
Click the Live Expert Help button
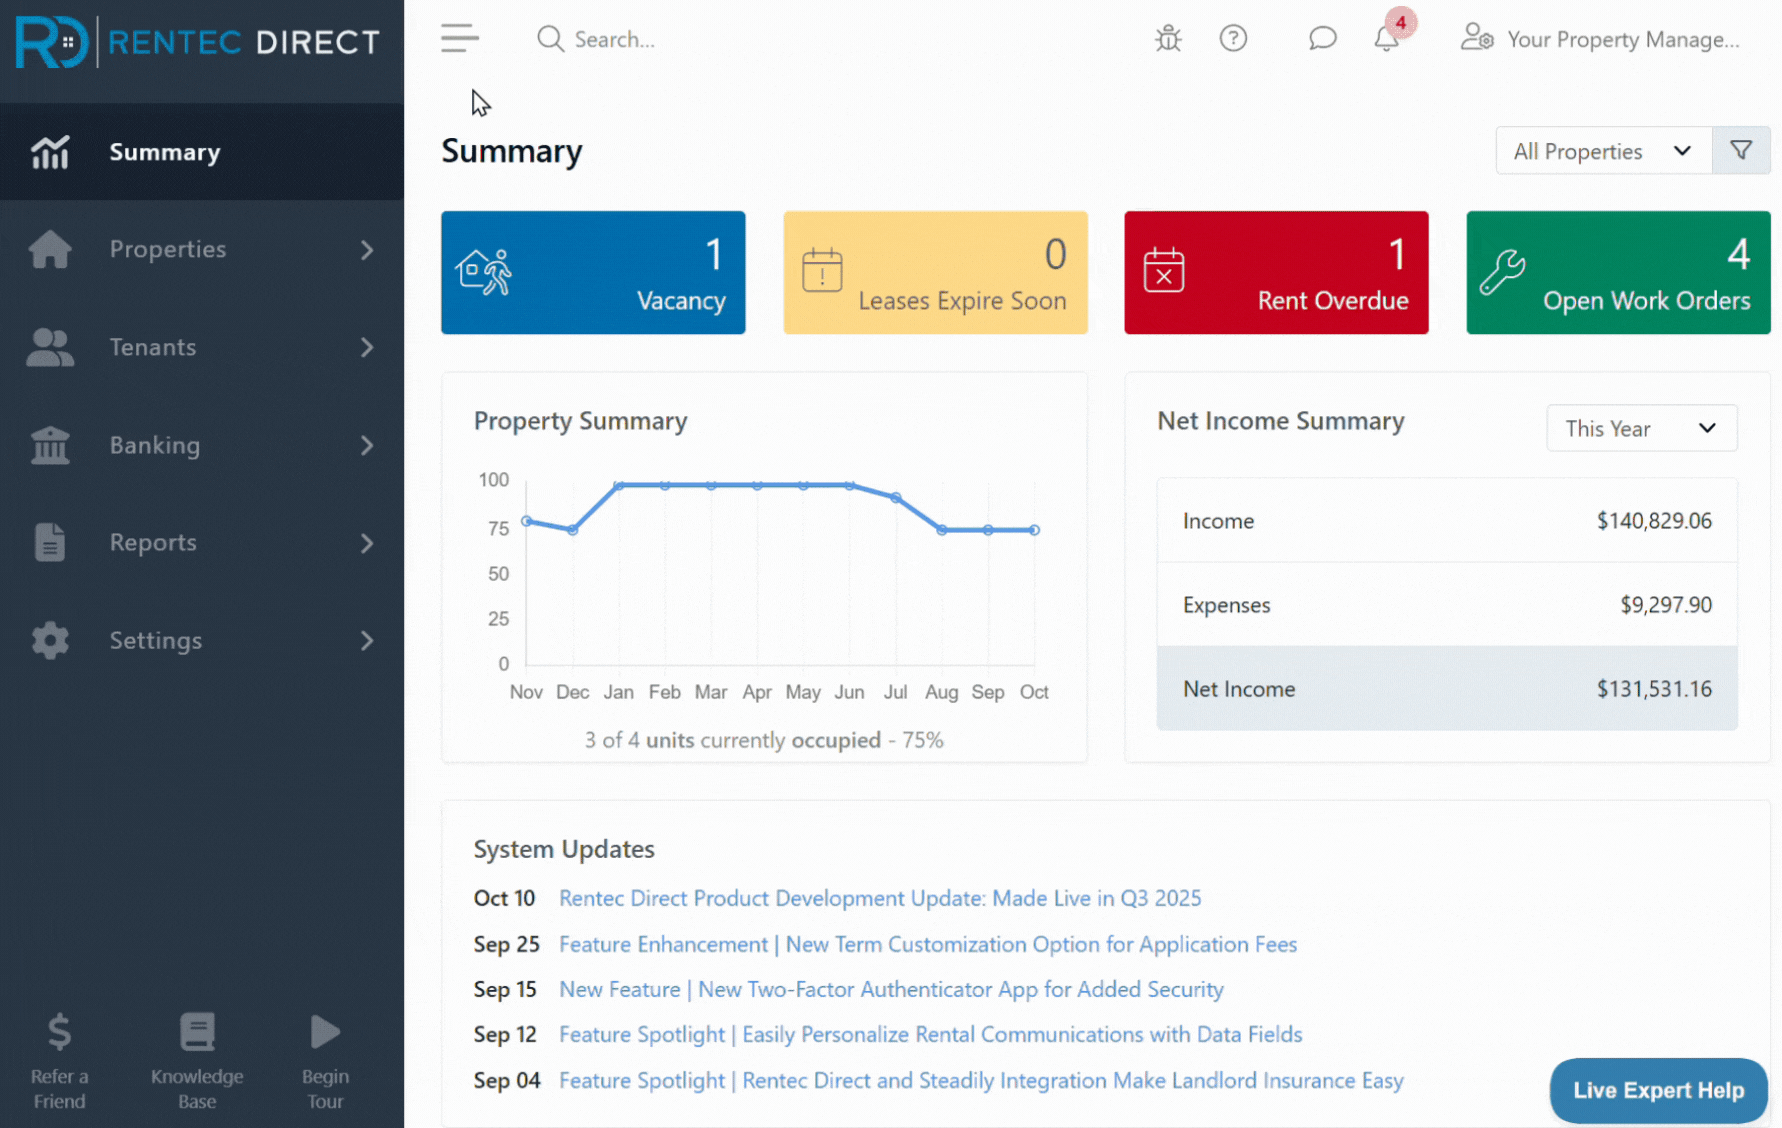coord(1658,1090)
